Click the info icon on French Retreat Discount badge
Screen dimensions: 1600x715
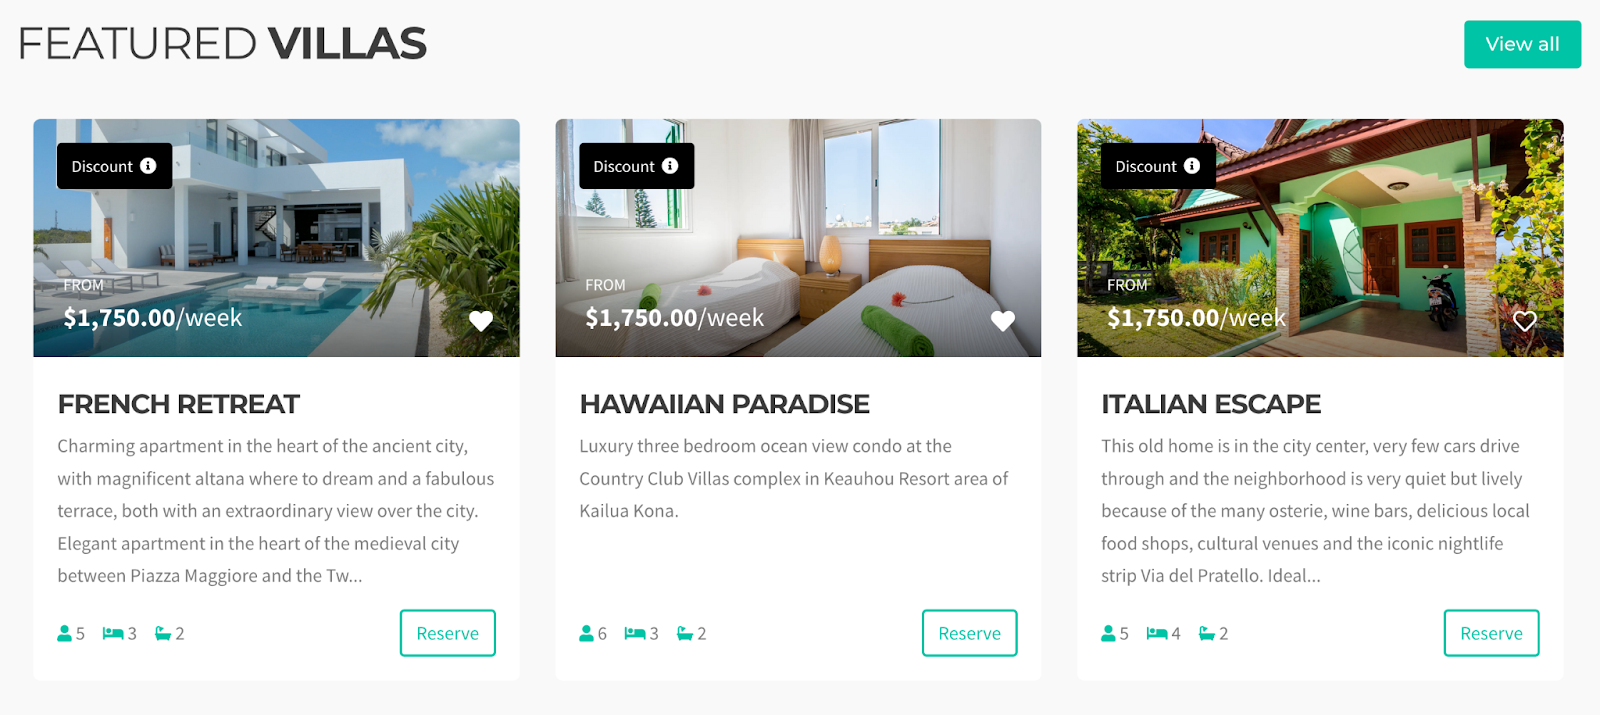click(148, 166)
